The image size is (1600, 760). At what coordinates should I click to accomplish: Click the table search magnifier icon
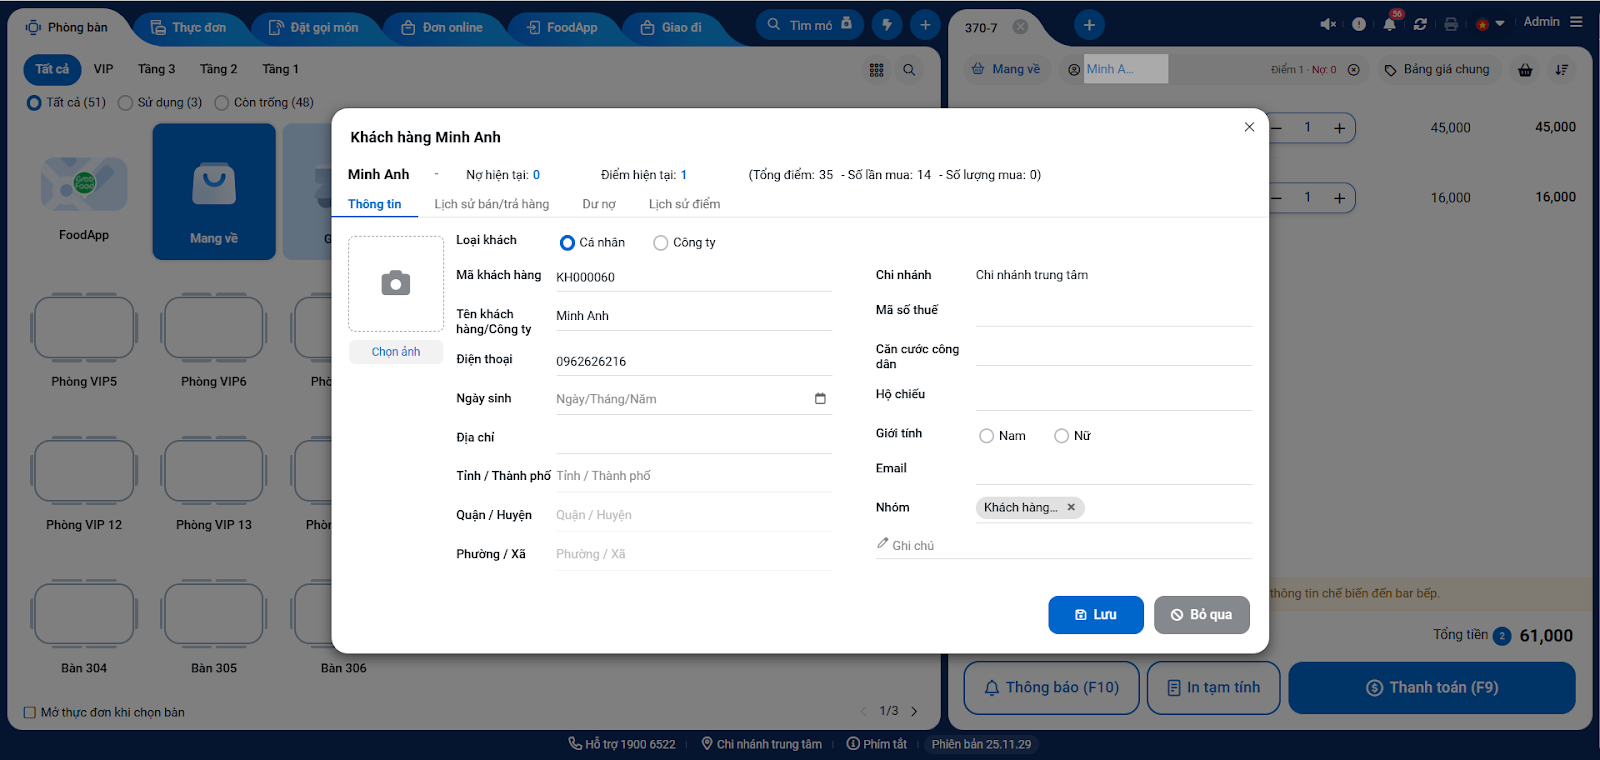909,70
